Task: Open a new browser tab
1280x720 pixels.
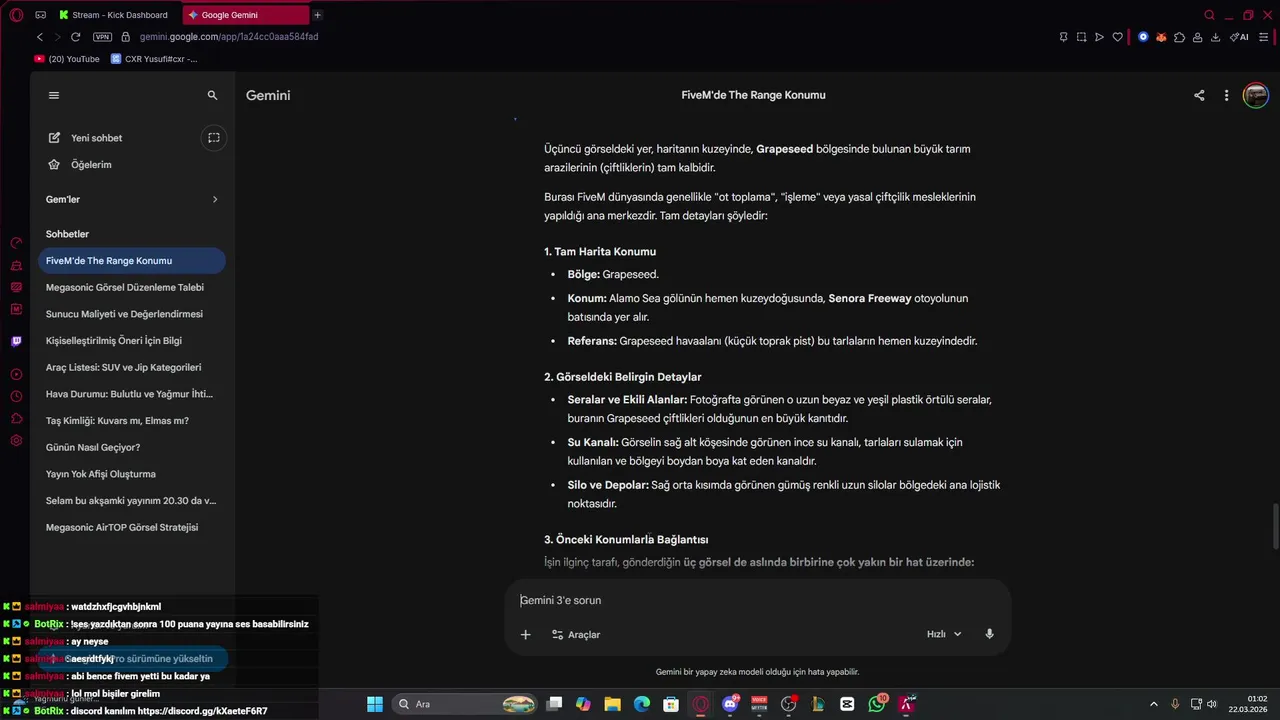Action: pyautogui.click(x=317, y=15)
